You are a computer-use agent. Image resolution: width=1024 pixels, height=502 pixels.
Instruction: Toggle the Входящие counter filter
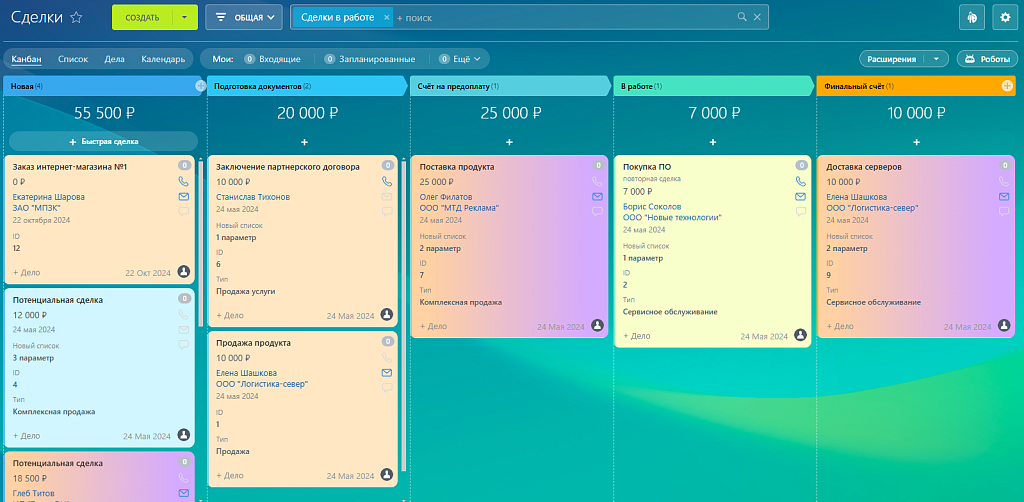[x=264, y=59]
